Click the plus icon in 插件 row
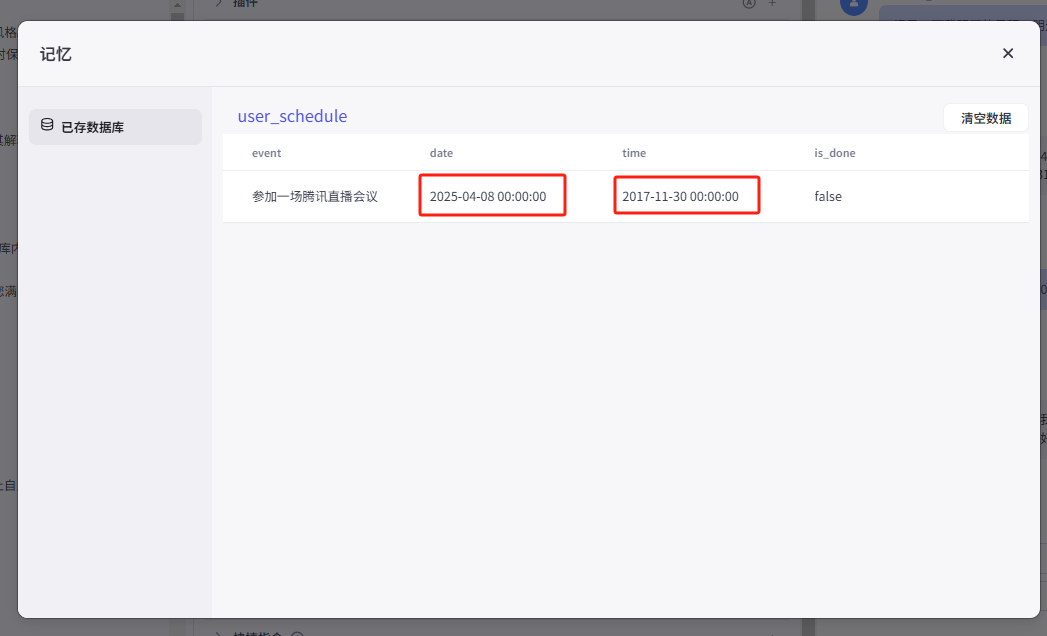Viewport: 1047px width, 636px height. pyautogui.click(x=772, y=4)
